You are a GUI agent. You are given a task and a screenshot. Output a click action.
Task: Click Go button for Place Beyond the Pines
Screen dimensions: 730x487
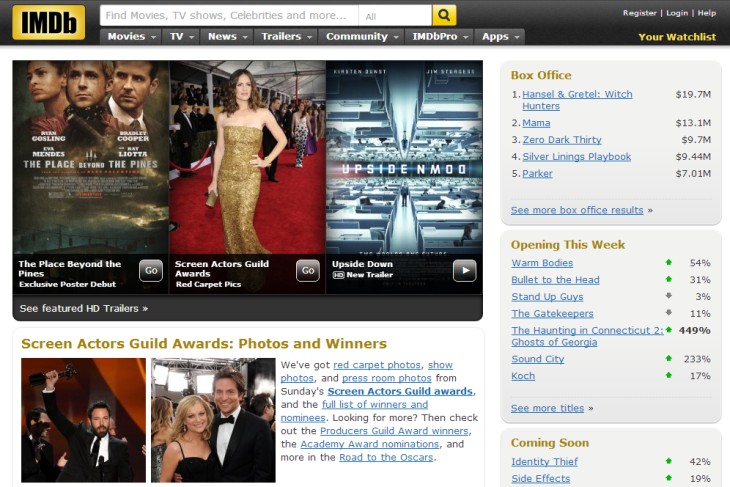point(150,270)
